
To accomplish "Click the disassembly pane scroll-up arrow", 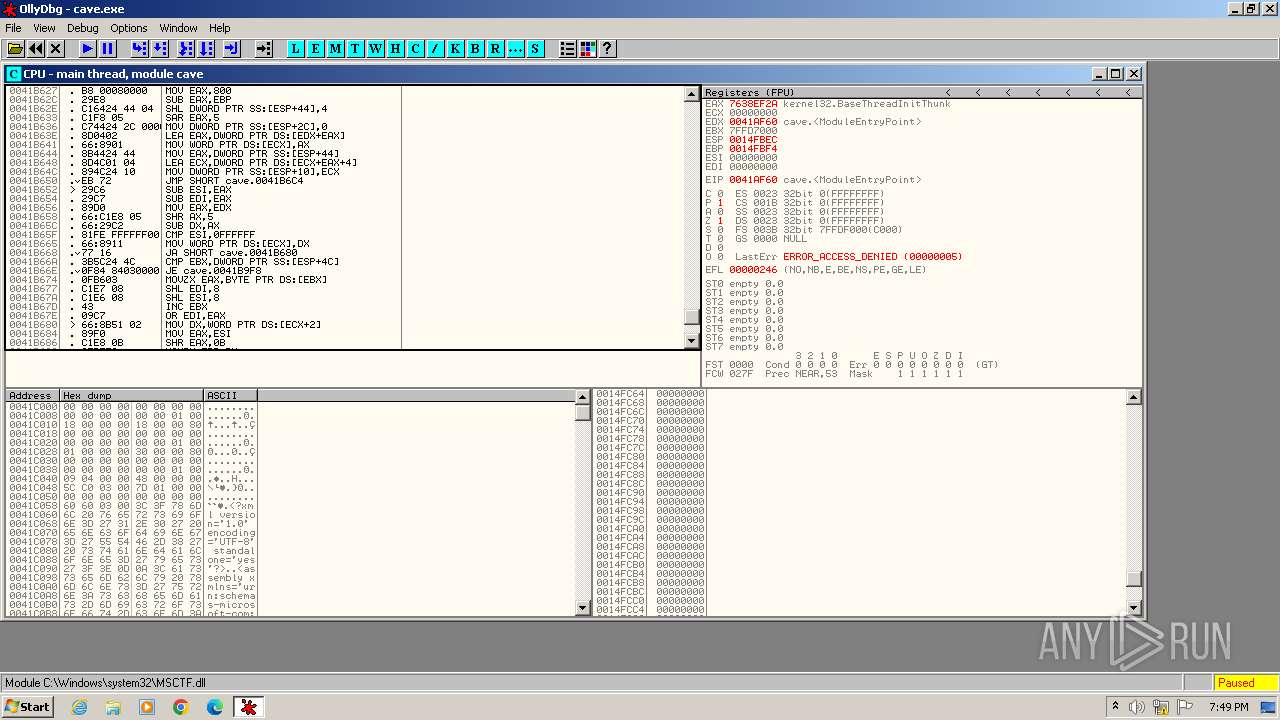I will (692, 94).
